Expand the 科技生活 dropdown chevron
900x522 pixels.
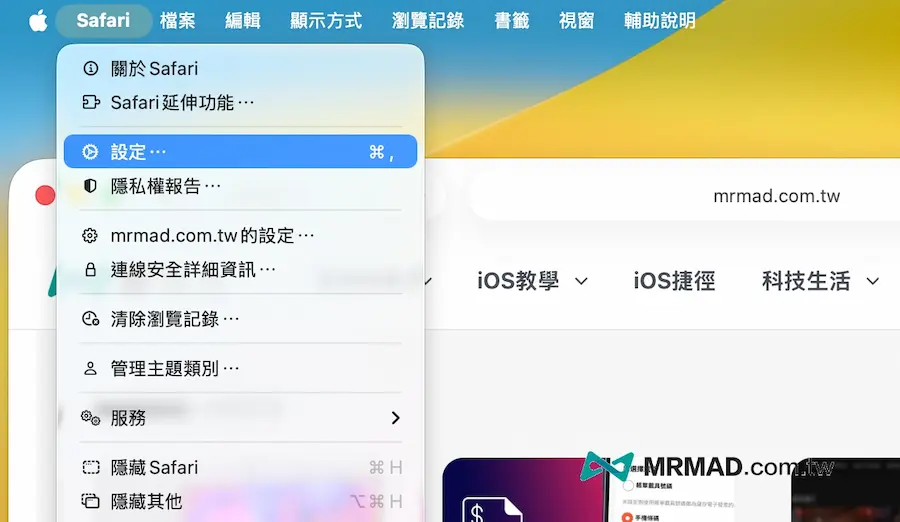pos(872,281)
